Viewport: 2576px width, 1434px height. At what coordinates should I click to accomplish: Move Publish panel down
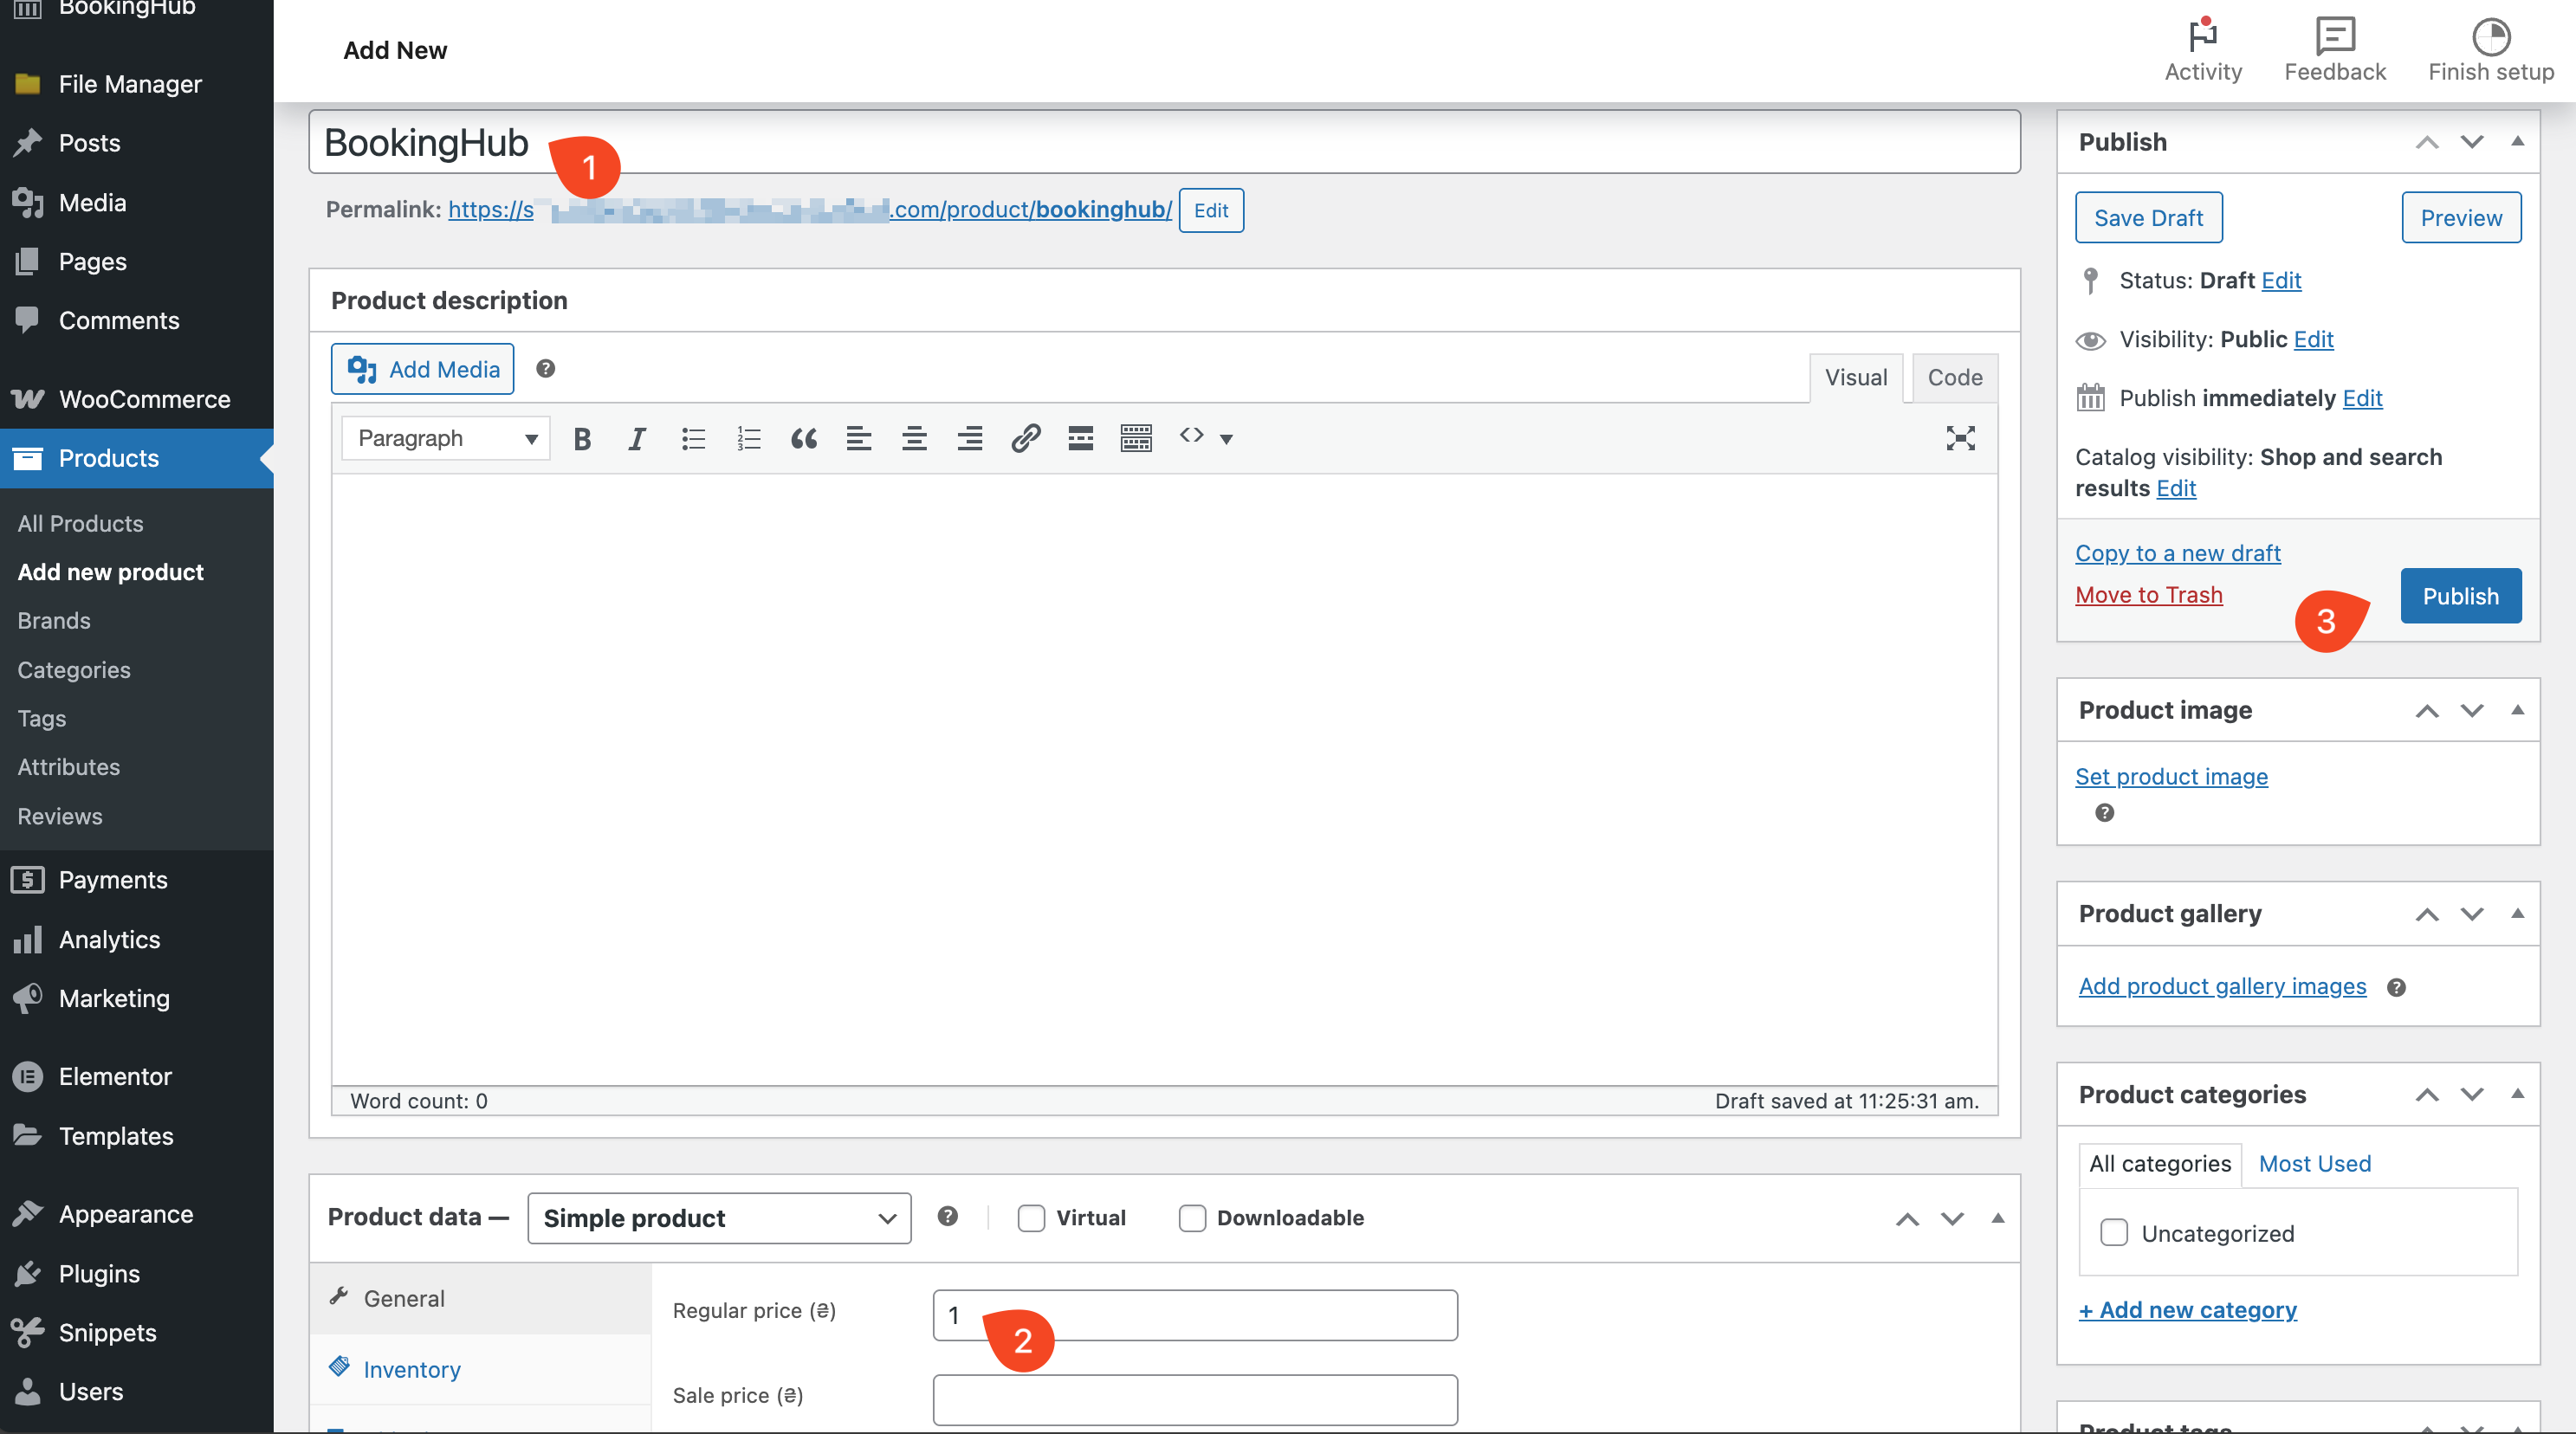pyautogui.click(x=2471, y=141)
